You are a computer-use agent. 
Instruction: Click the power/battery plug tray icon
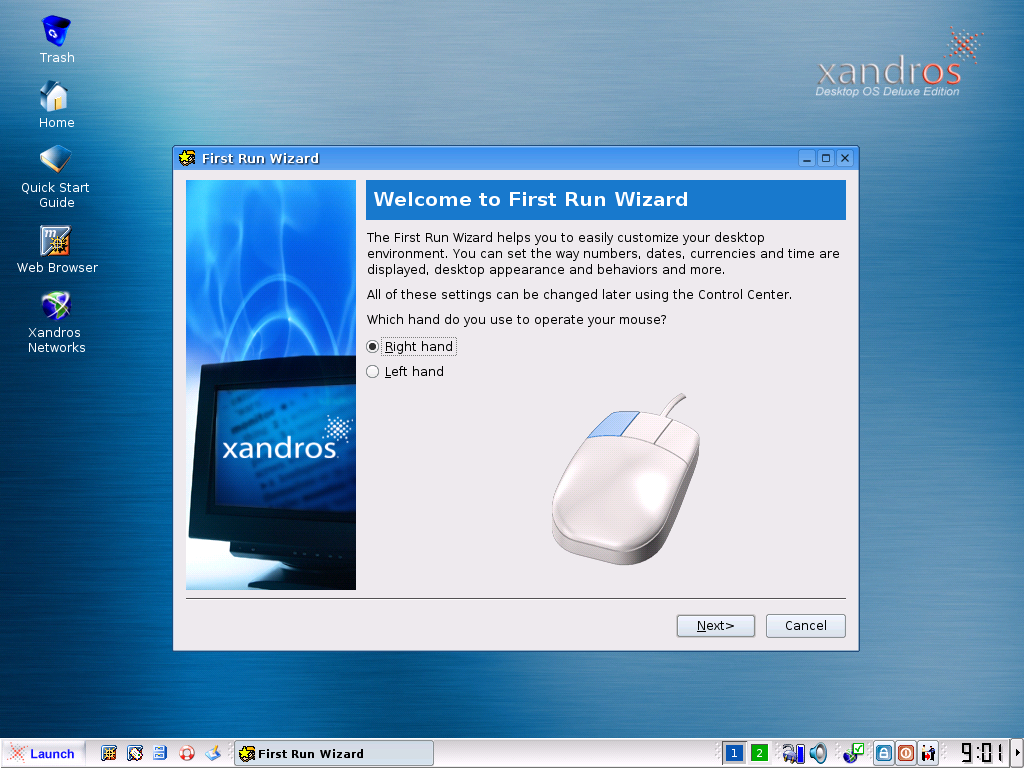pos(793,753)
